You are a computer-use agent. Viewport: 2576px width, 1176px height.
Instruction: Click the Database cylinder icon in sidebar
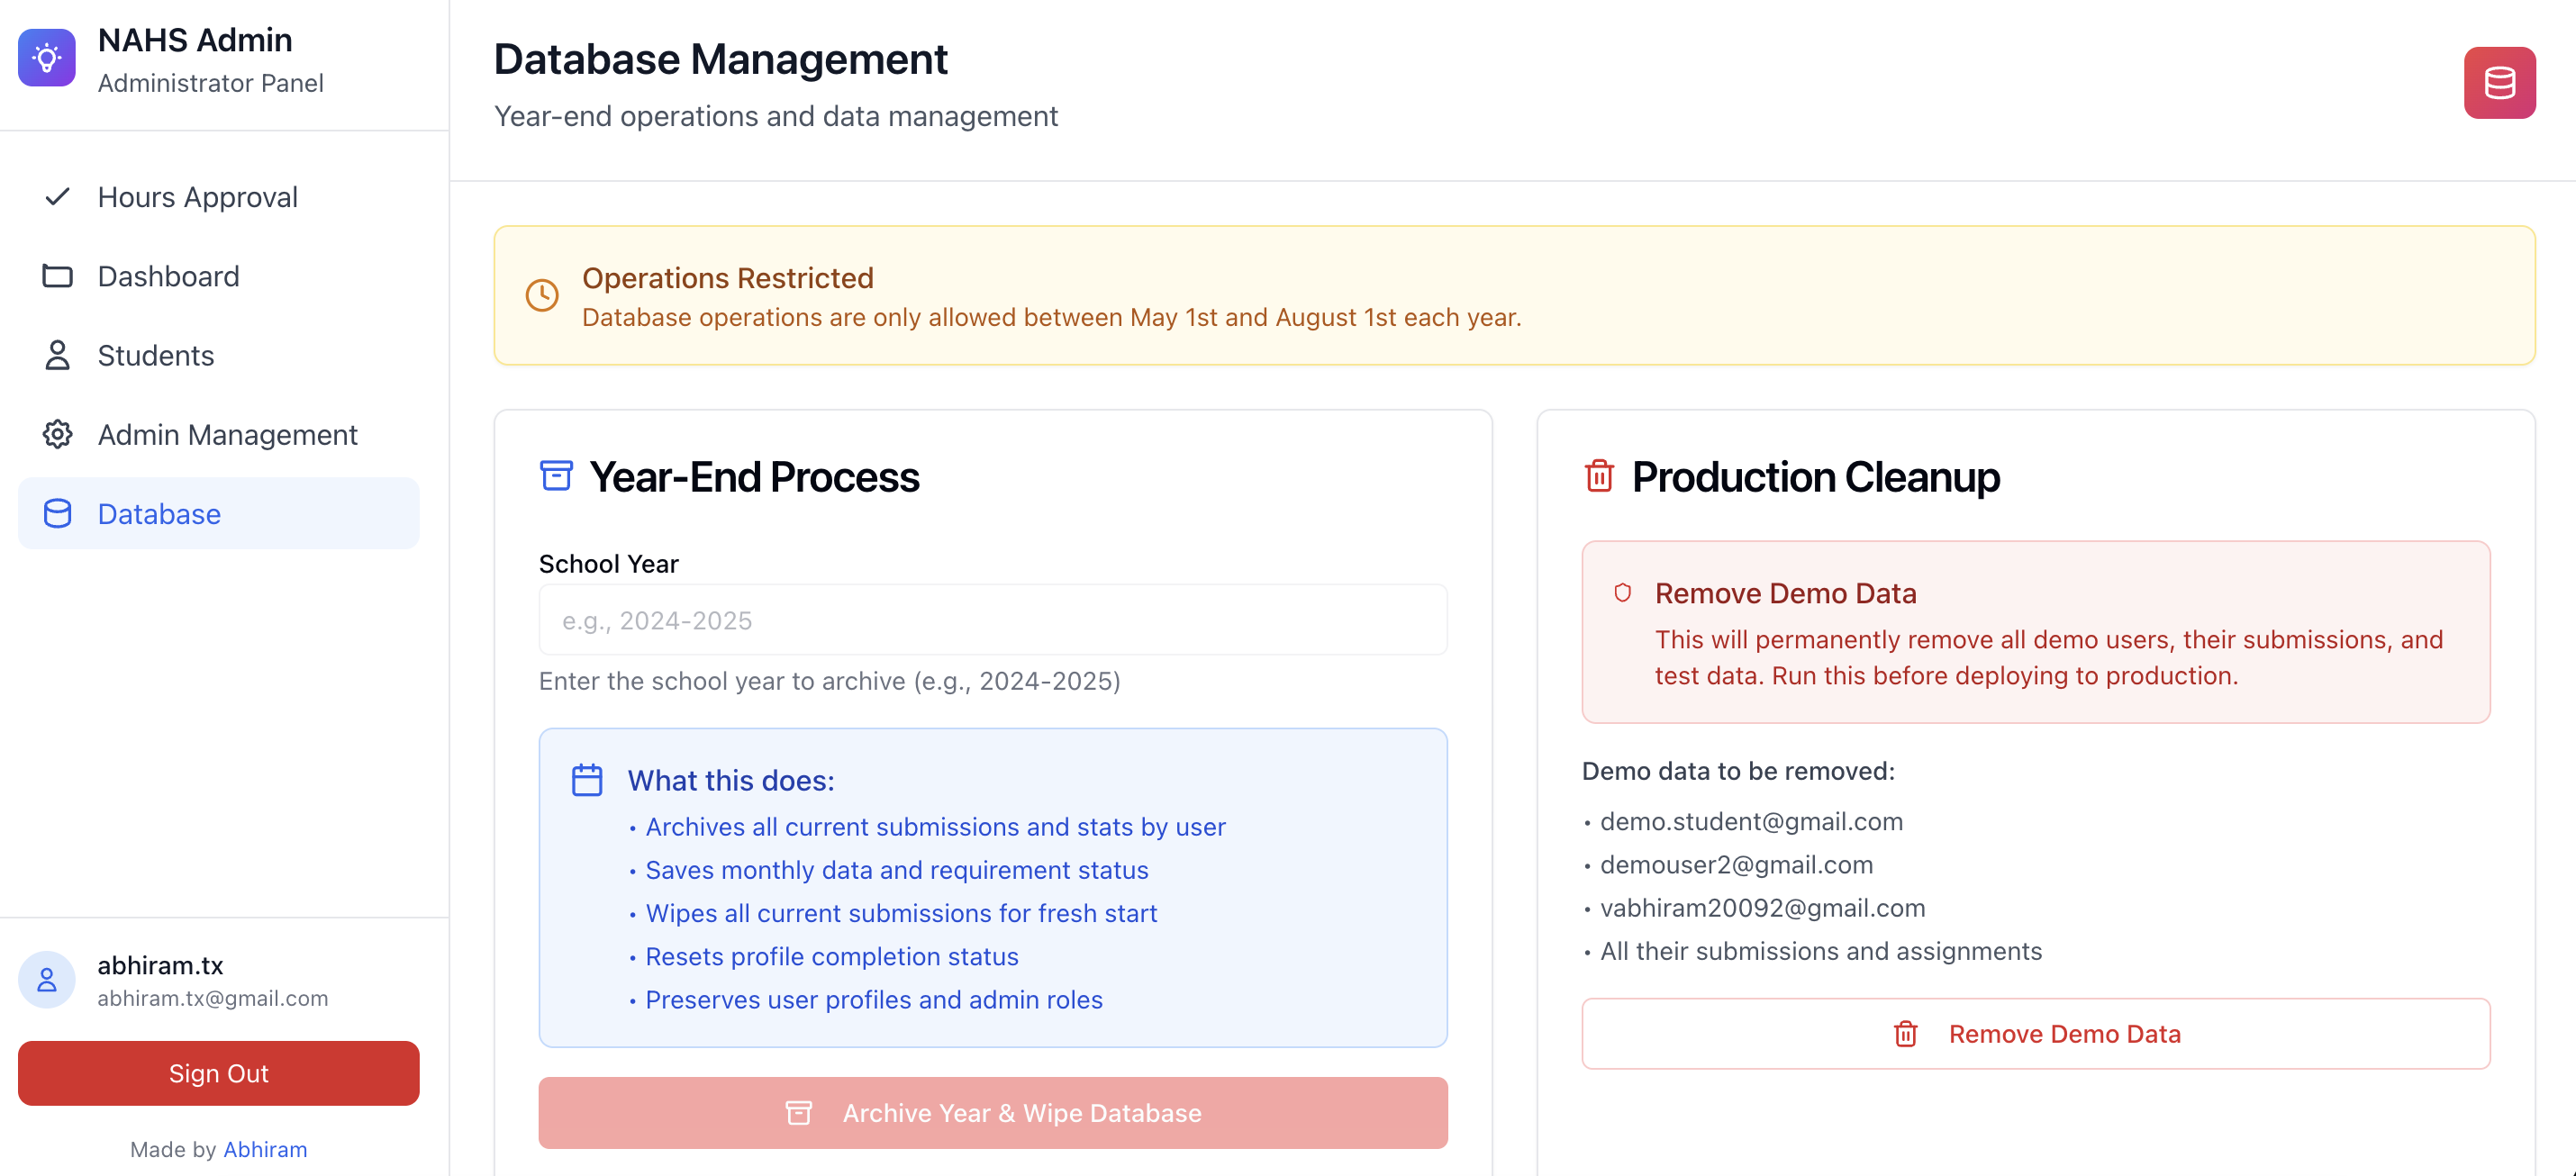(x=57, y=514)
